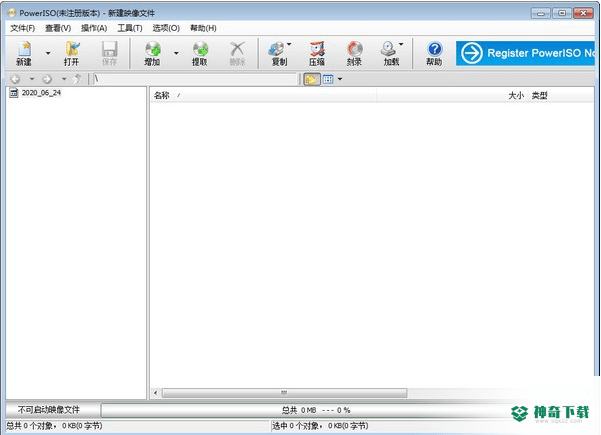Viewport: 601px width, 435px height.
Task: Click the 加载 (Mount) toolbar icon
Action: point(389,53)
